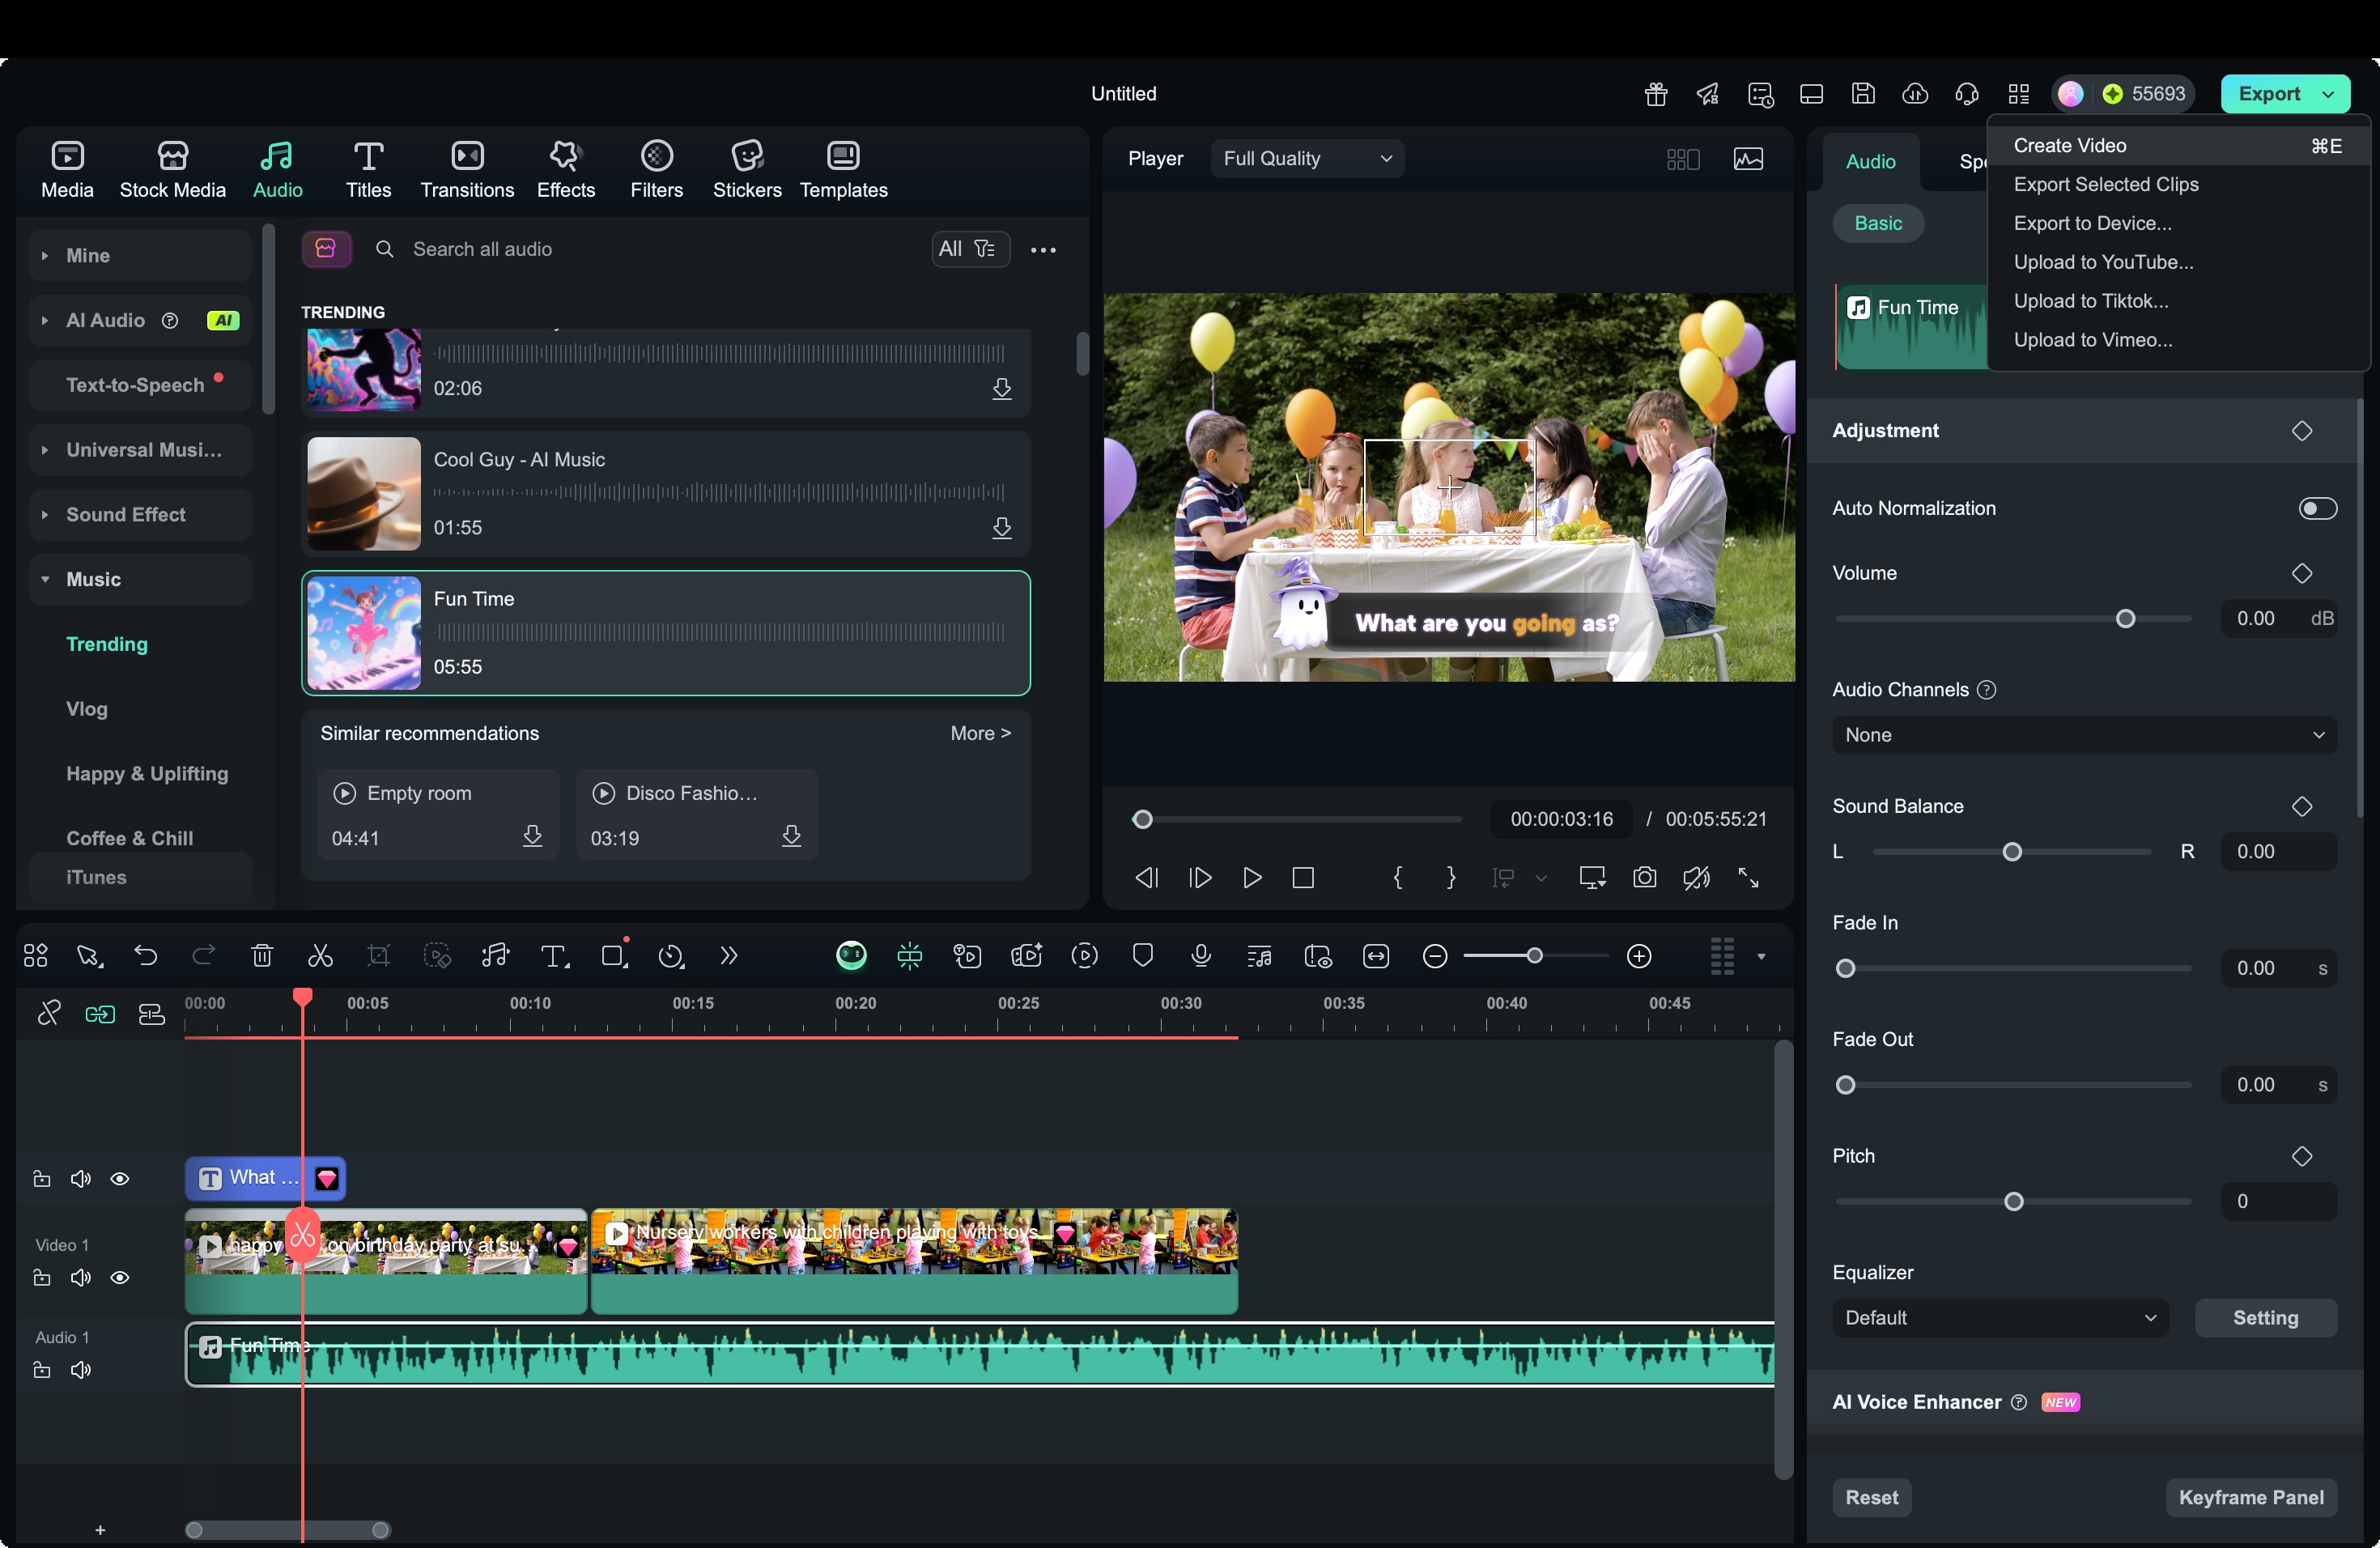Select the Basic pill button
2380x1548 pixels.
(x=1878, y=223)
